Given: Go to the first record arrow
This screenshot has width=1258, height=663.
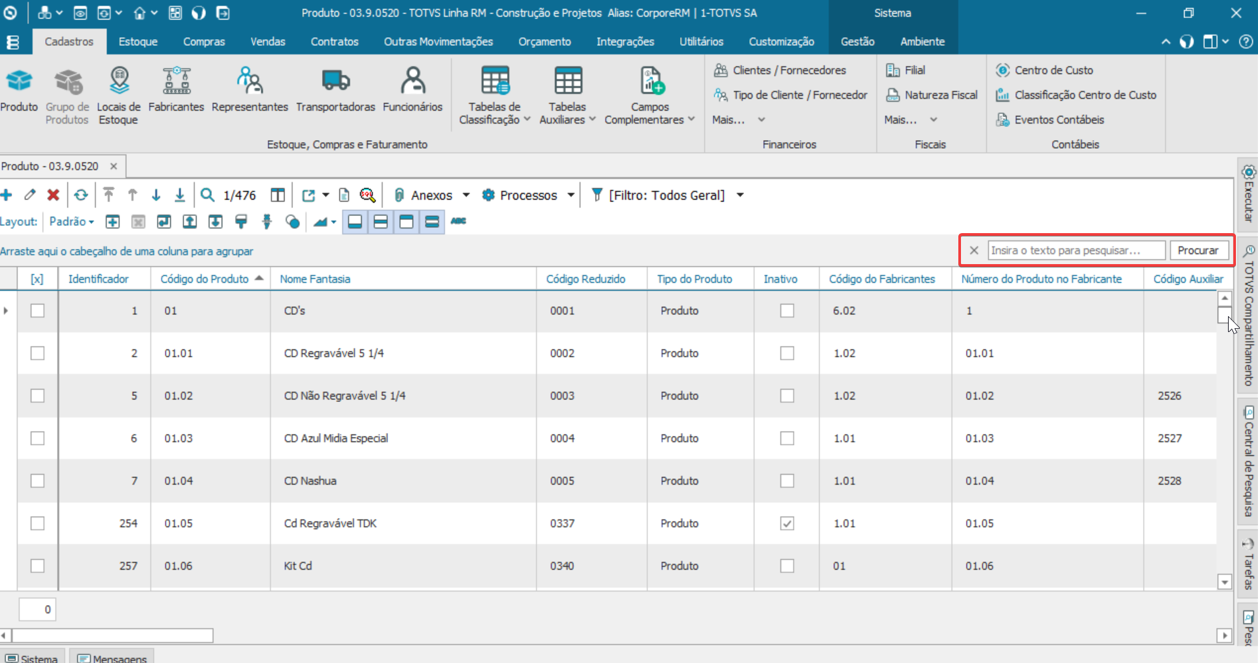Looking at the screenshot, I should pos(109,195).
